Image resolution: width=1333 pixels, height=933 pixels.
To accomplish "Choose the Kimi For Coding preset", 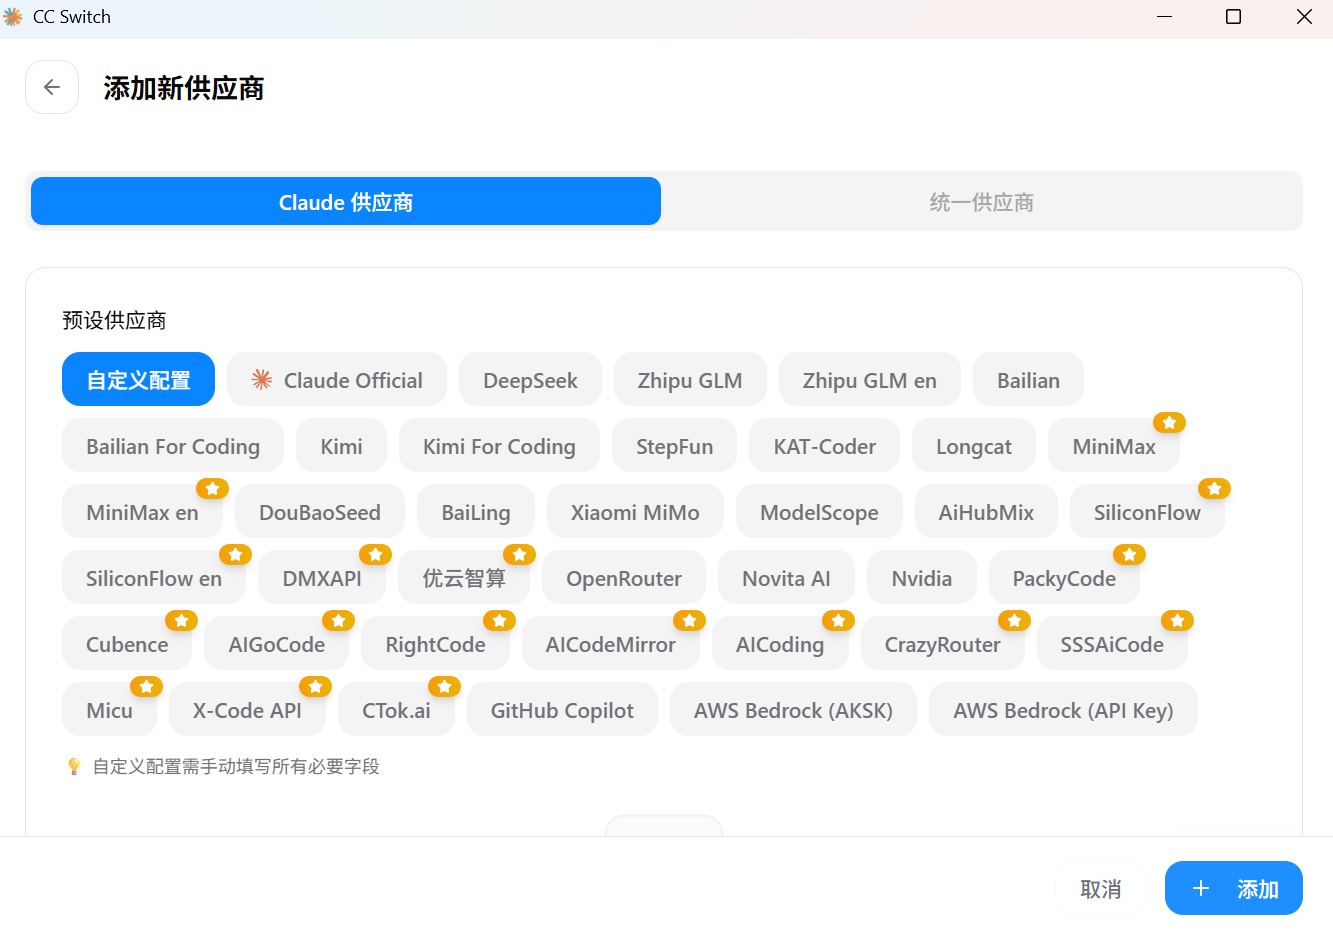I will [x=499, y=445].
